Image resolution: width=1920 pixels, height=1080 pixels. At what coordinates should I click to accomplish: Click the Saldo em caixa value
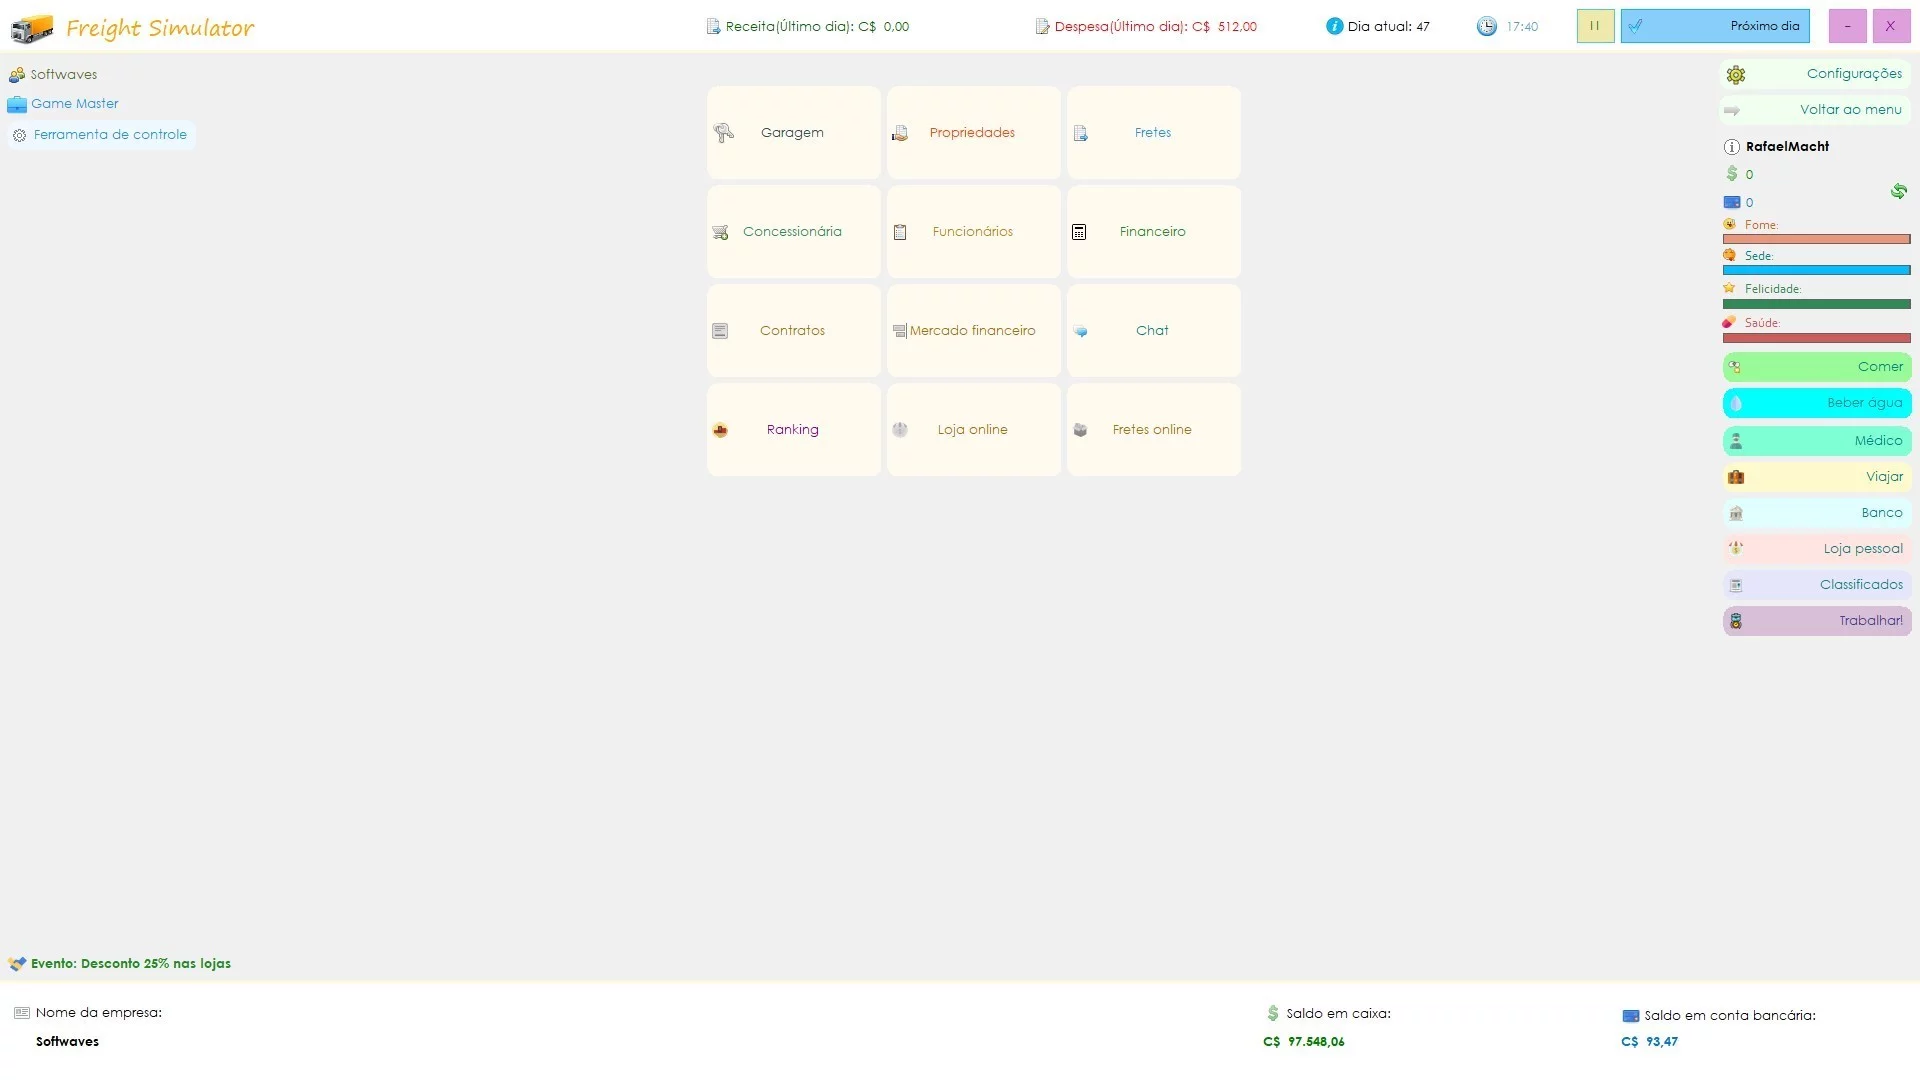tap(1304, 1042)
